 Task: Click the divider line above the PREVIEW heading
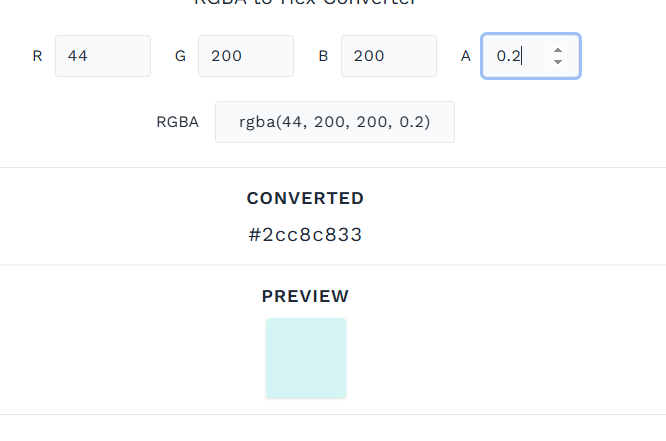(333, 265)
